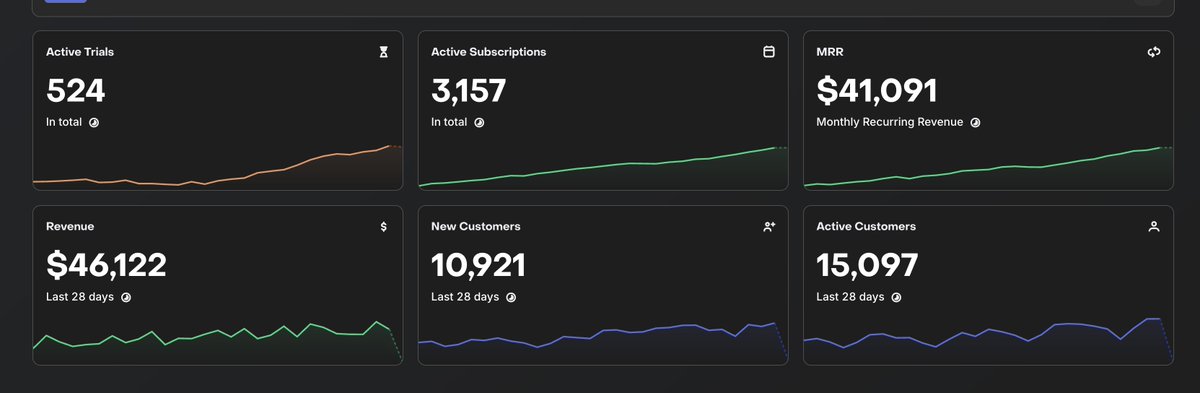Click the recurring arrows icon on MRR card

tap(1153, 52)
